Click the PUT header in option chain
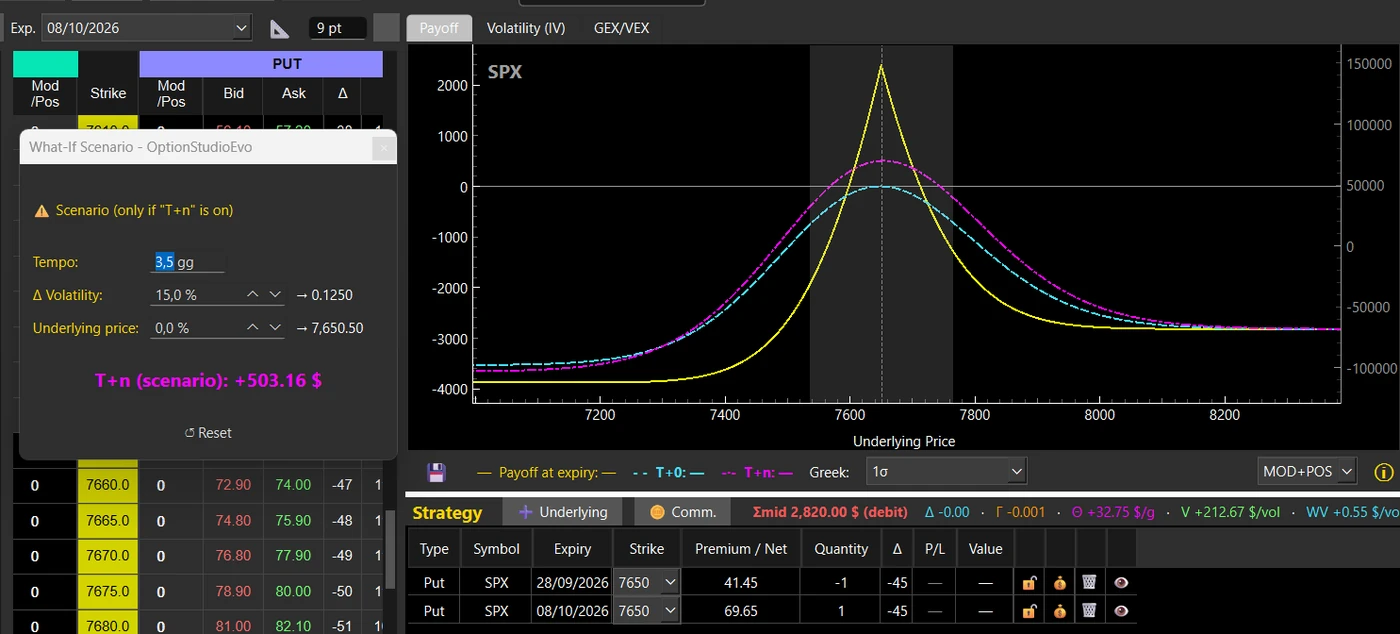The width and height of the screenshot is (1400, 634). [x=261, y=64]
